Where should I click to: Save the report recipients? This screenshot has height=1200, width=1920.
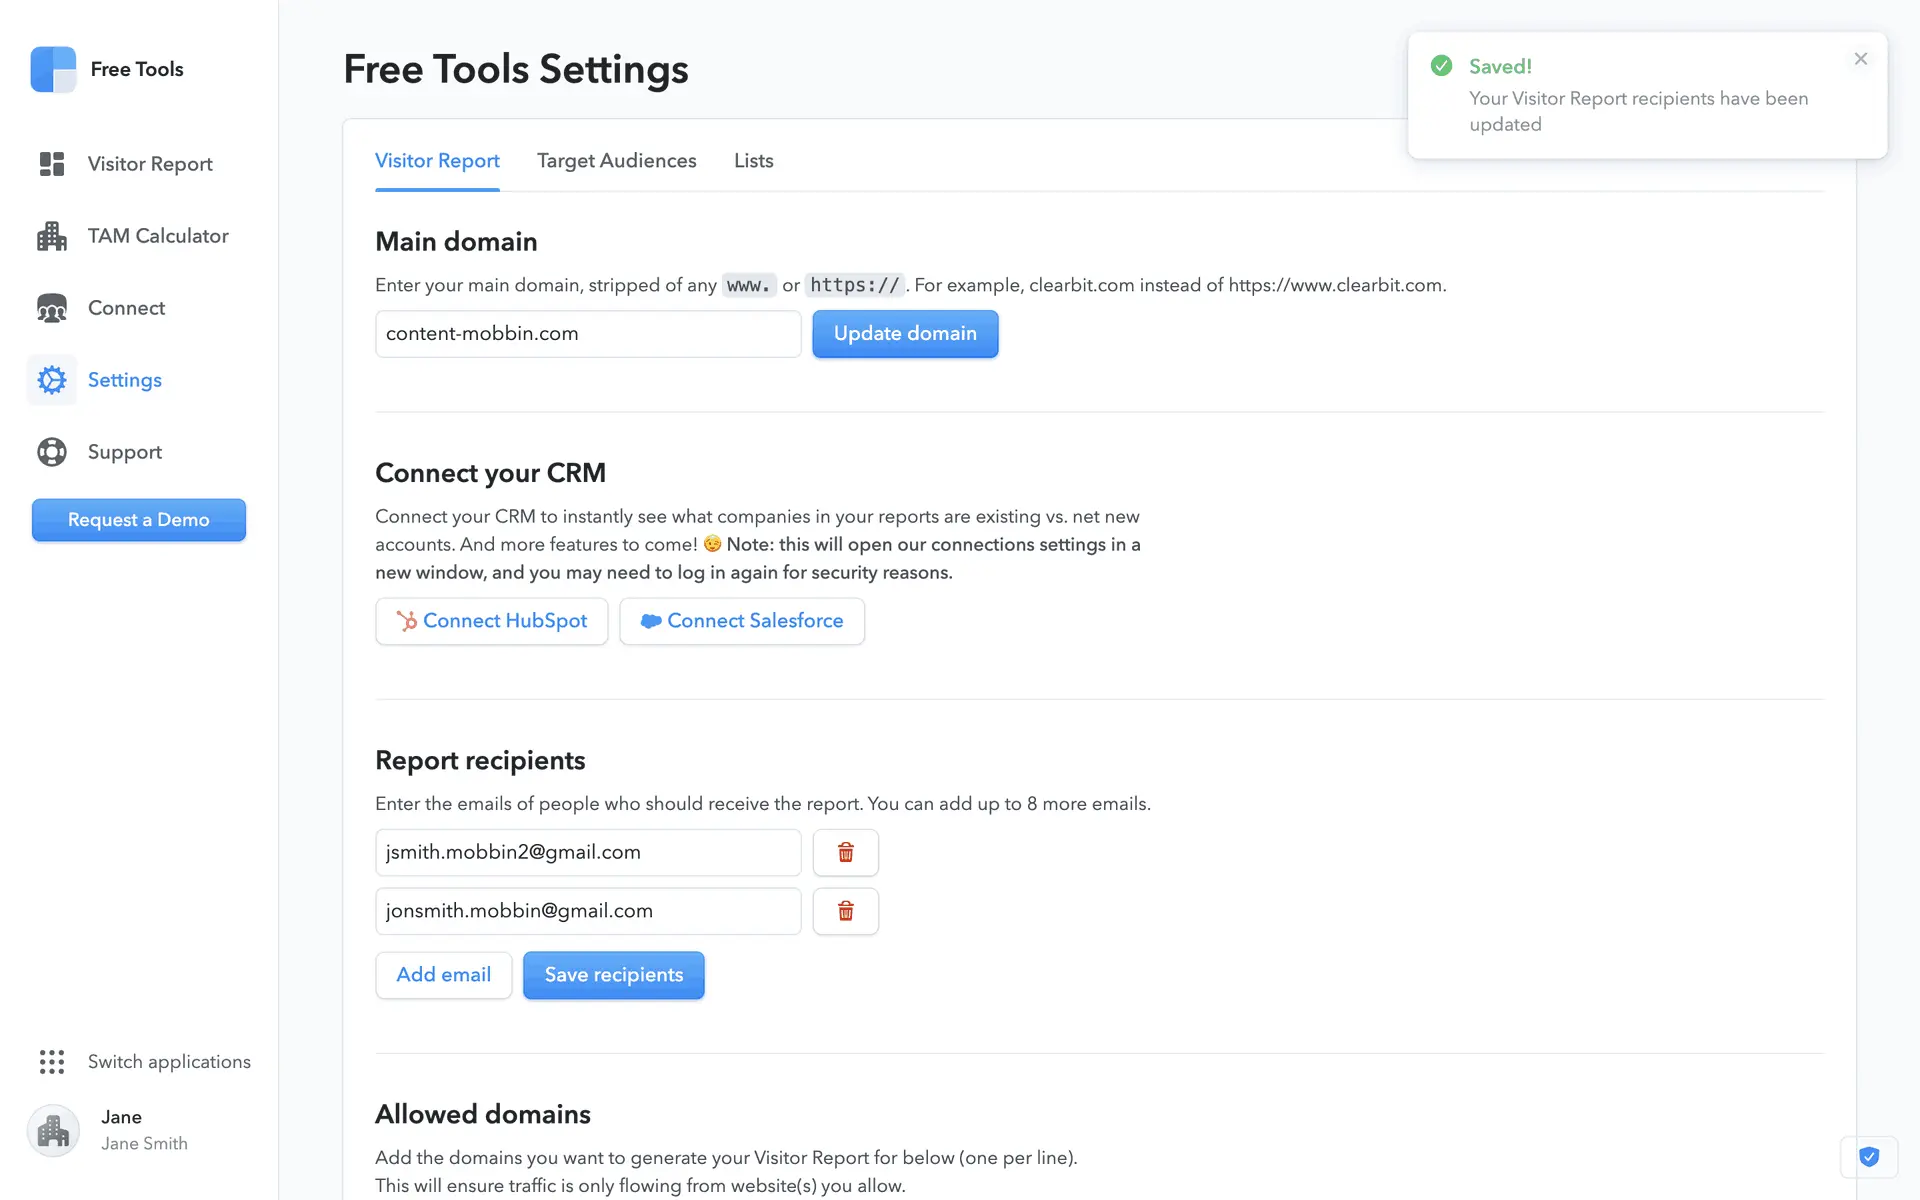[613, 975]
